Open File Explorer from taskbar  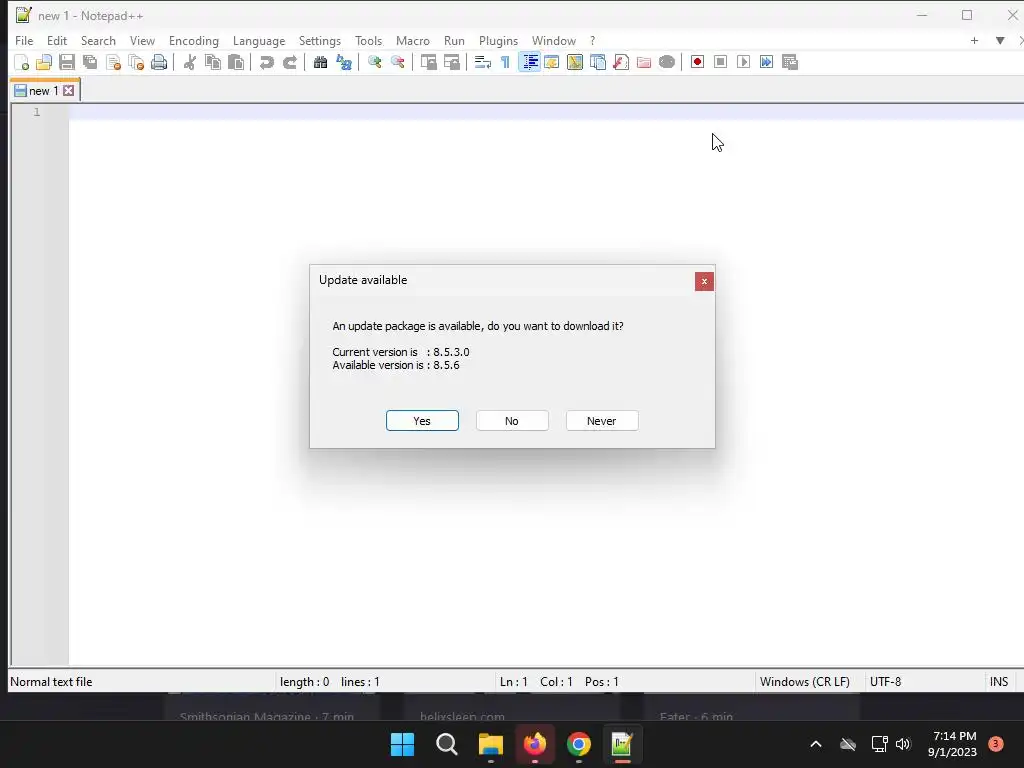tap(490, 744)
